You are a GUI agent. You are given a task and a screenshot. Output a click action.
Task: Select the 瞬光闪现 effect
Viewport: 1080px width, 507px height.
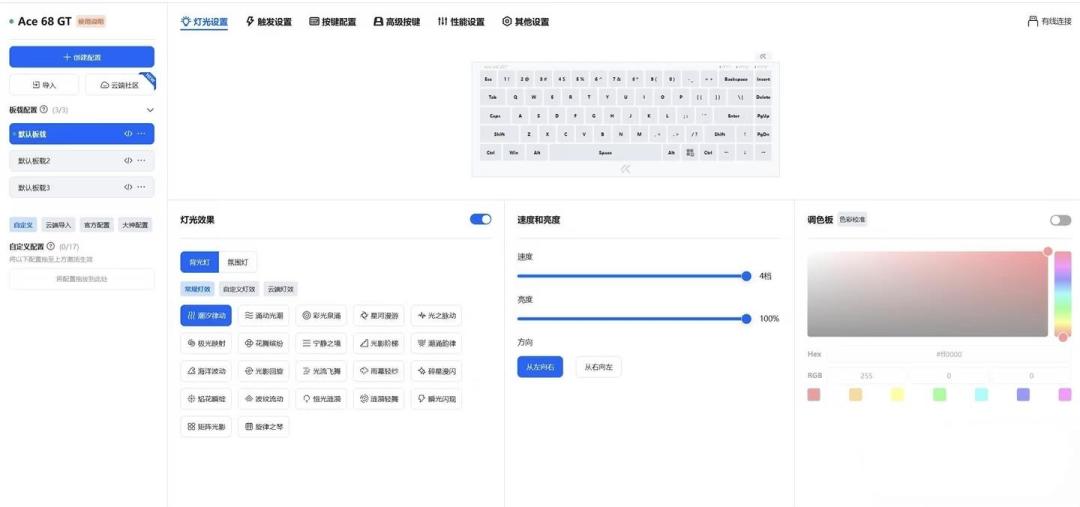[x=437, y=399]
